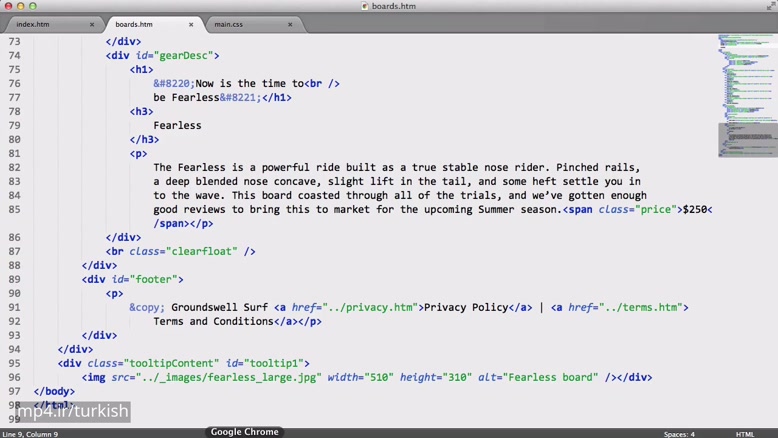
Task: Click the red window close button
Action: pos(8,6)
